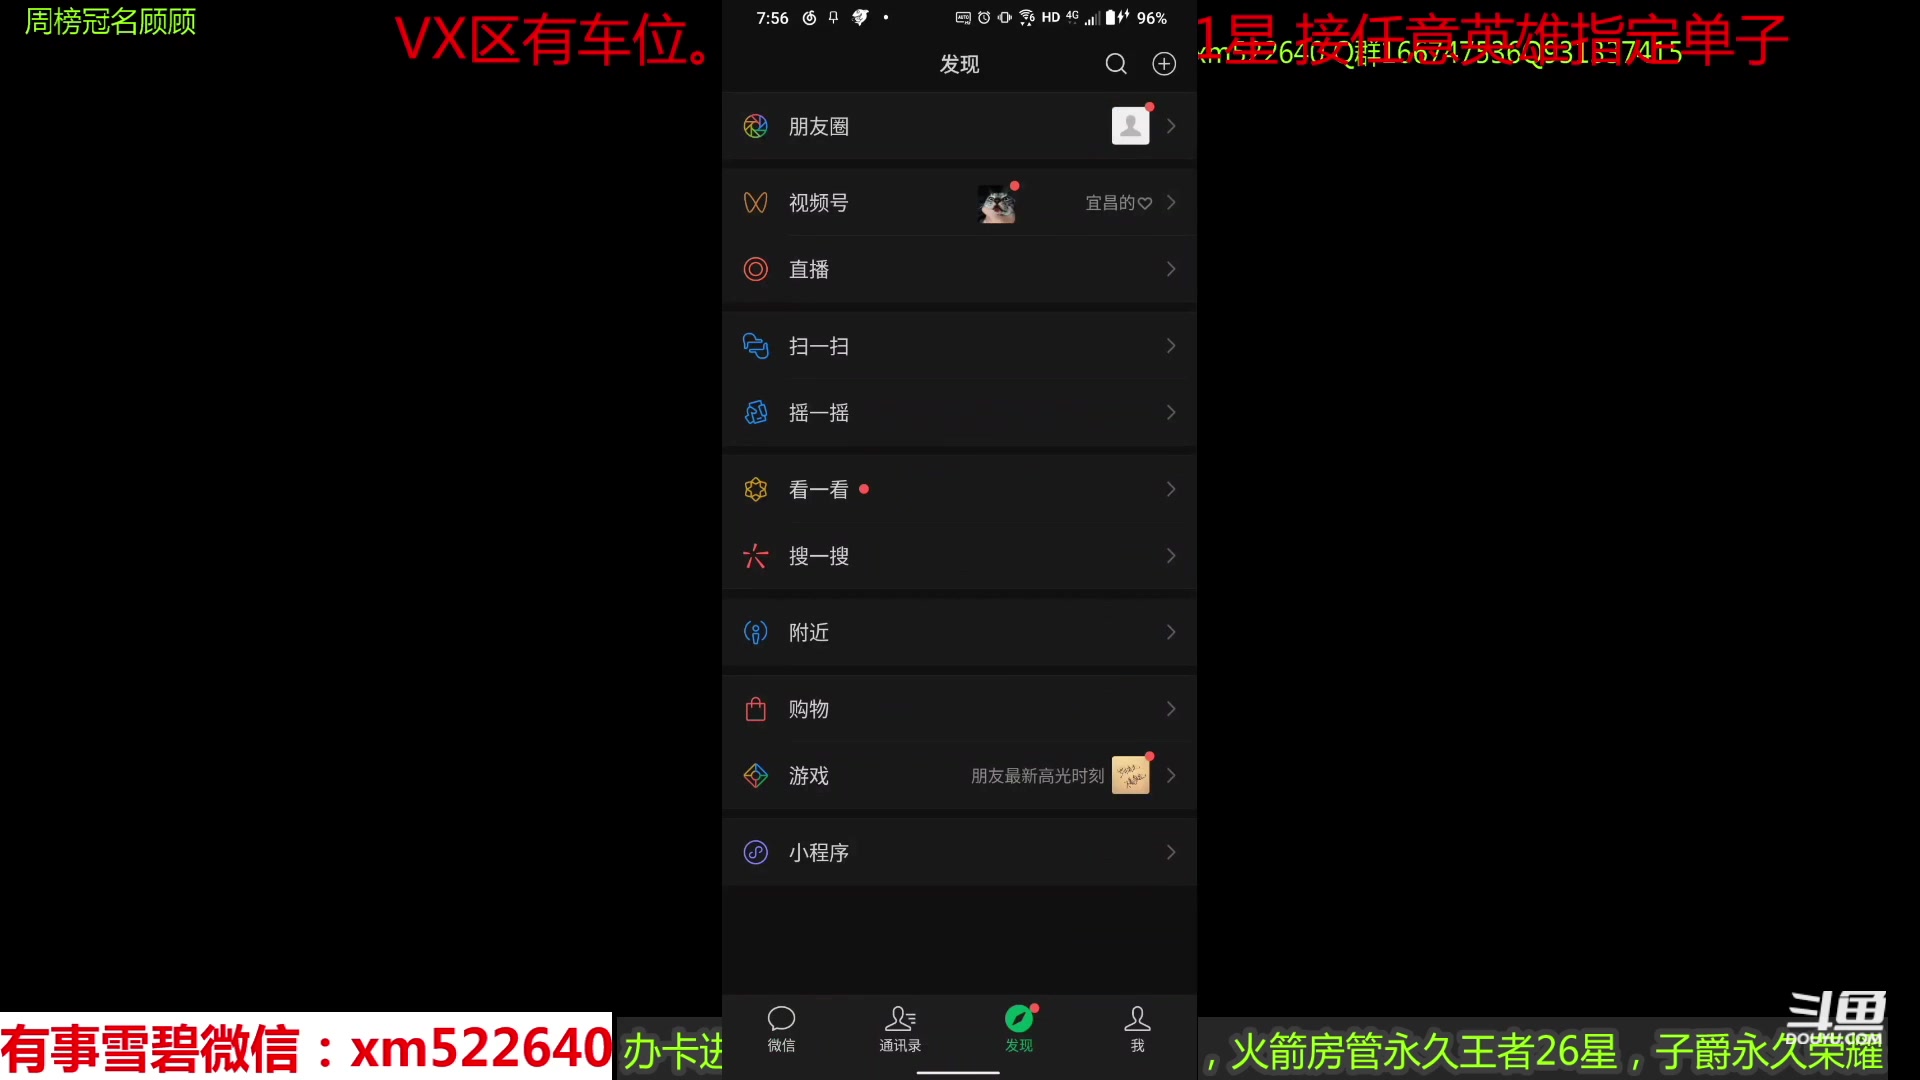The image size is (1920, 1080).
Task: Open 直播 (Live Streaming) section
Action: point(959,269)
